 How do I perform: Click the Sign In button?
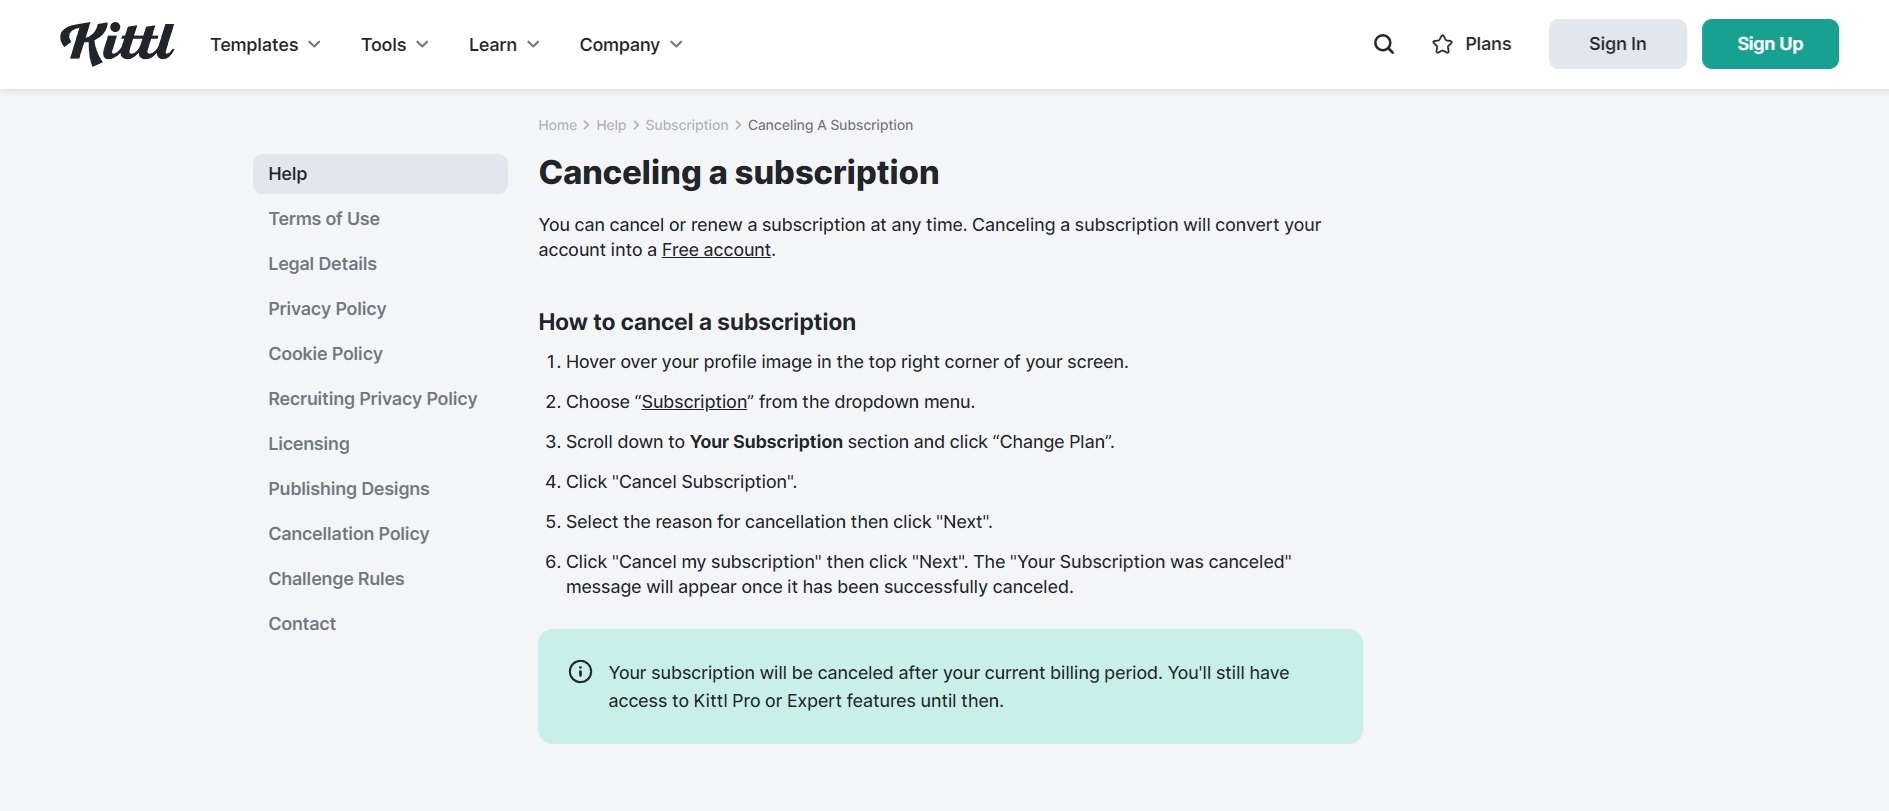pyautogui.click(x=1616, y=43)
